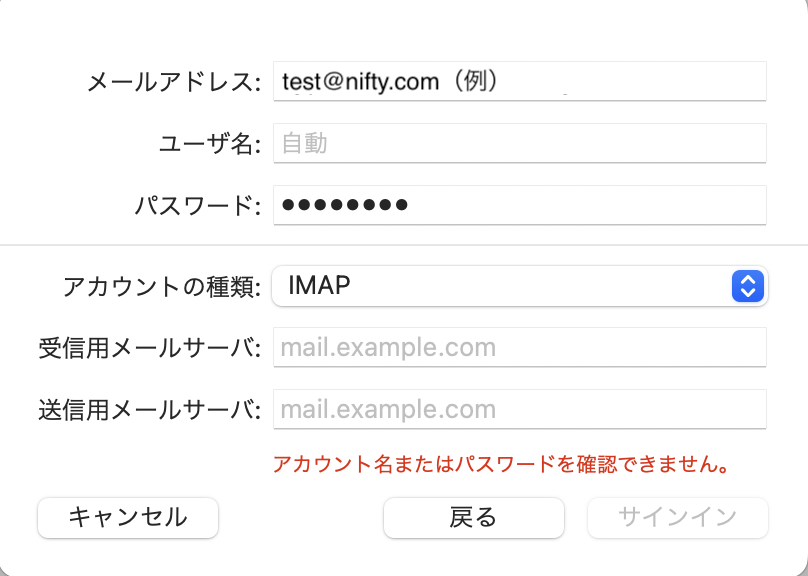
Task: Click the blue up-down chevron icon
Action: tap(748, 286)
